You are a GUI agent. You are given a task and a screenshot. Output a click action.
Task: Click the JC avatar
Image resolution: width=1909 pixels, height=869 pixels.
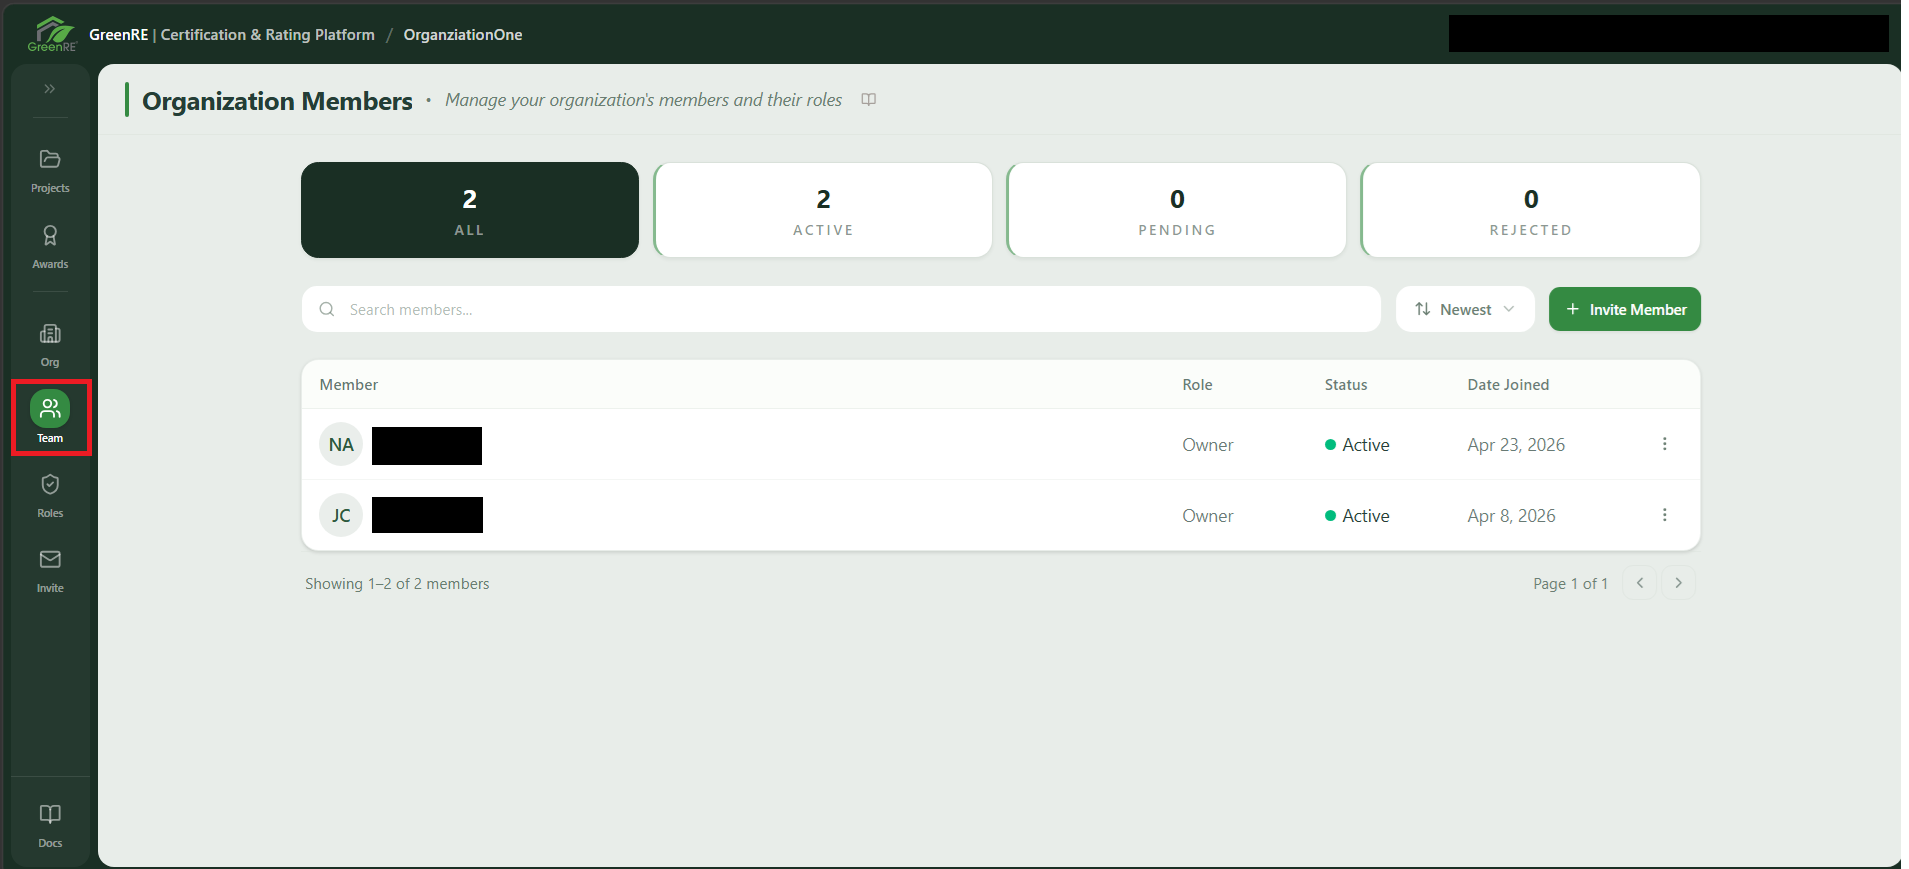341,516
